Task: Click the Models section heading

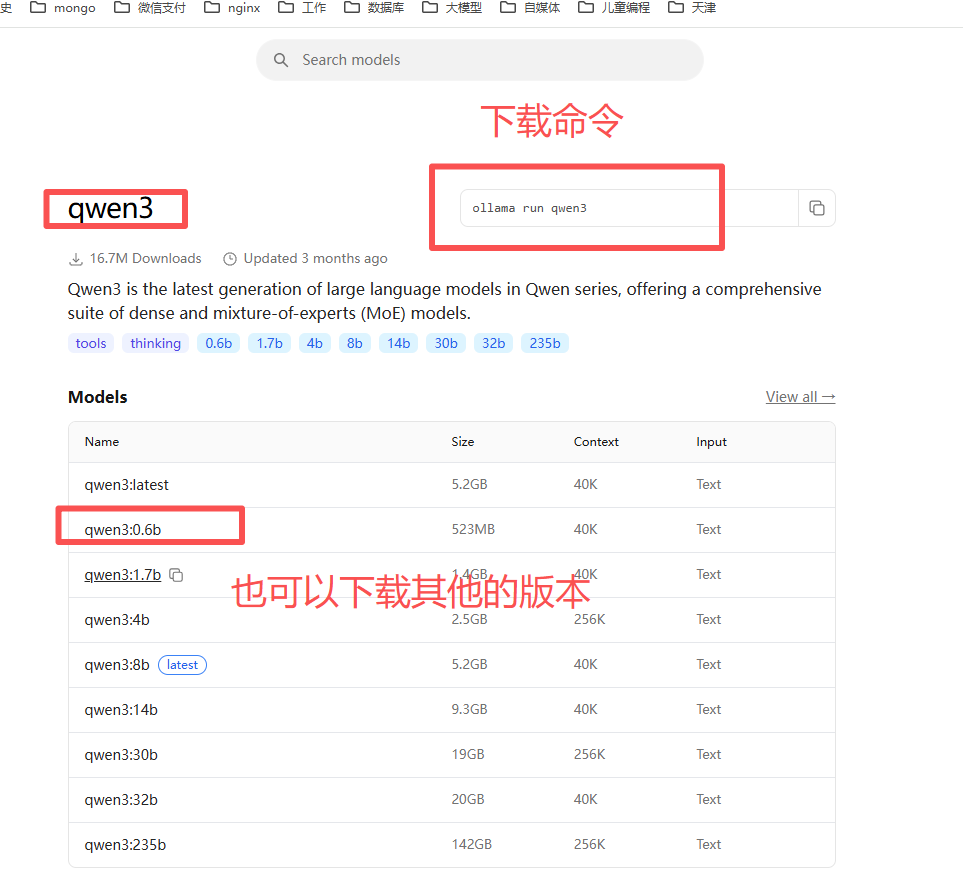Action: point(98,397)
